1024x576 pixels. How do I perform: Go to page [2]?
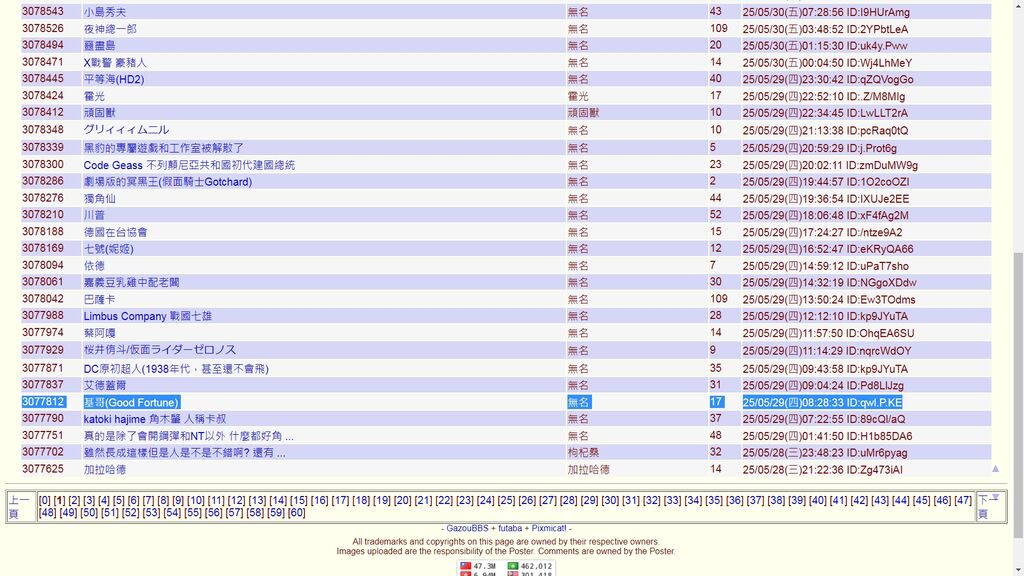pyautogui.click(x=74, y=500)
